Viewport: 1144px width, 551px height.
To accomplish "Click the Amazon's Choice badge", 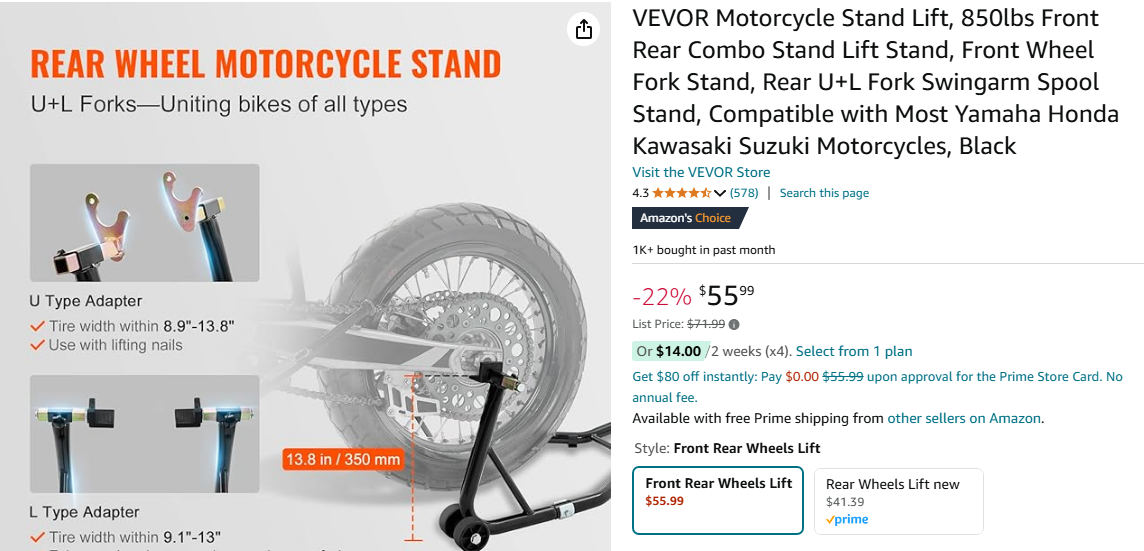I will pyautogui.click(x=686, y=218).
